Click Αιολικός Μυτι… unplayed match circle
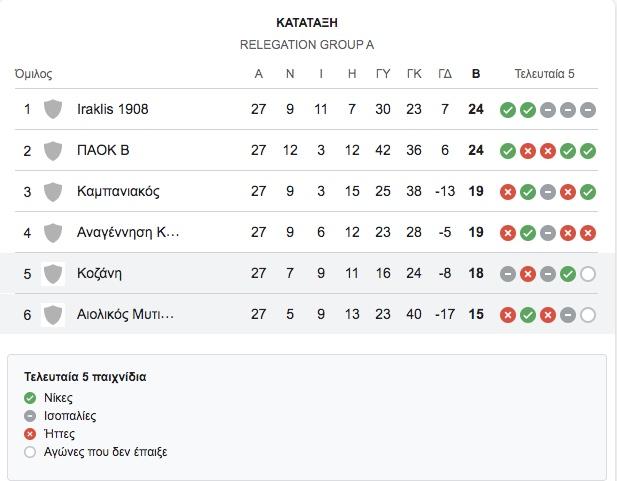617x481 pixels. 588,315
